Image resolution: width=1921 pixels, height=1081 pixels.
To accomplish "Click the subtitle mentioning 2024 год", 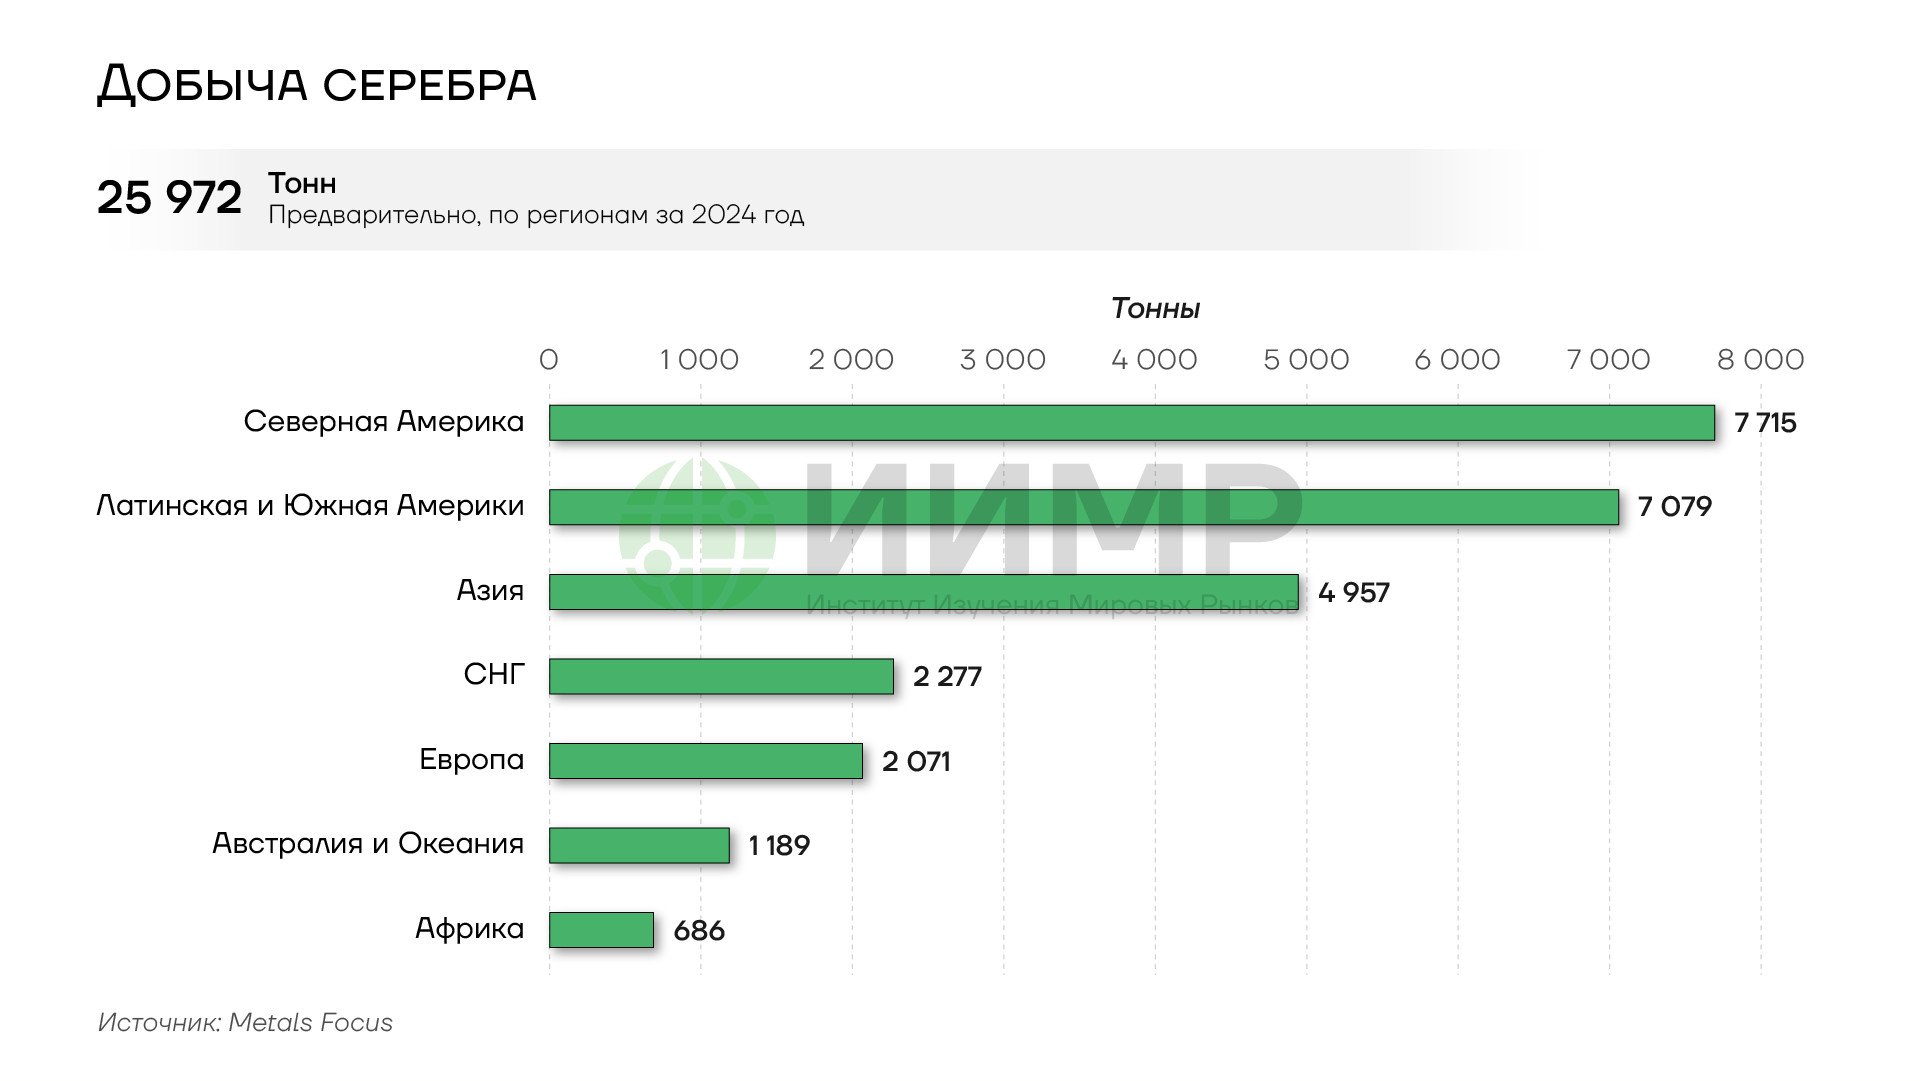I will [x=535, y=215].
